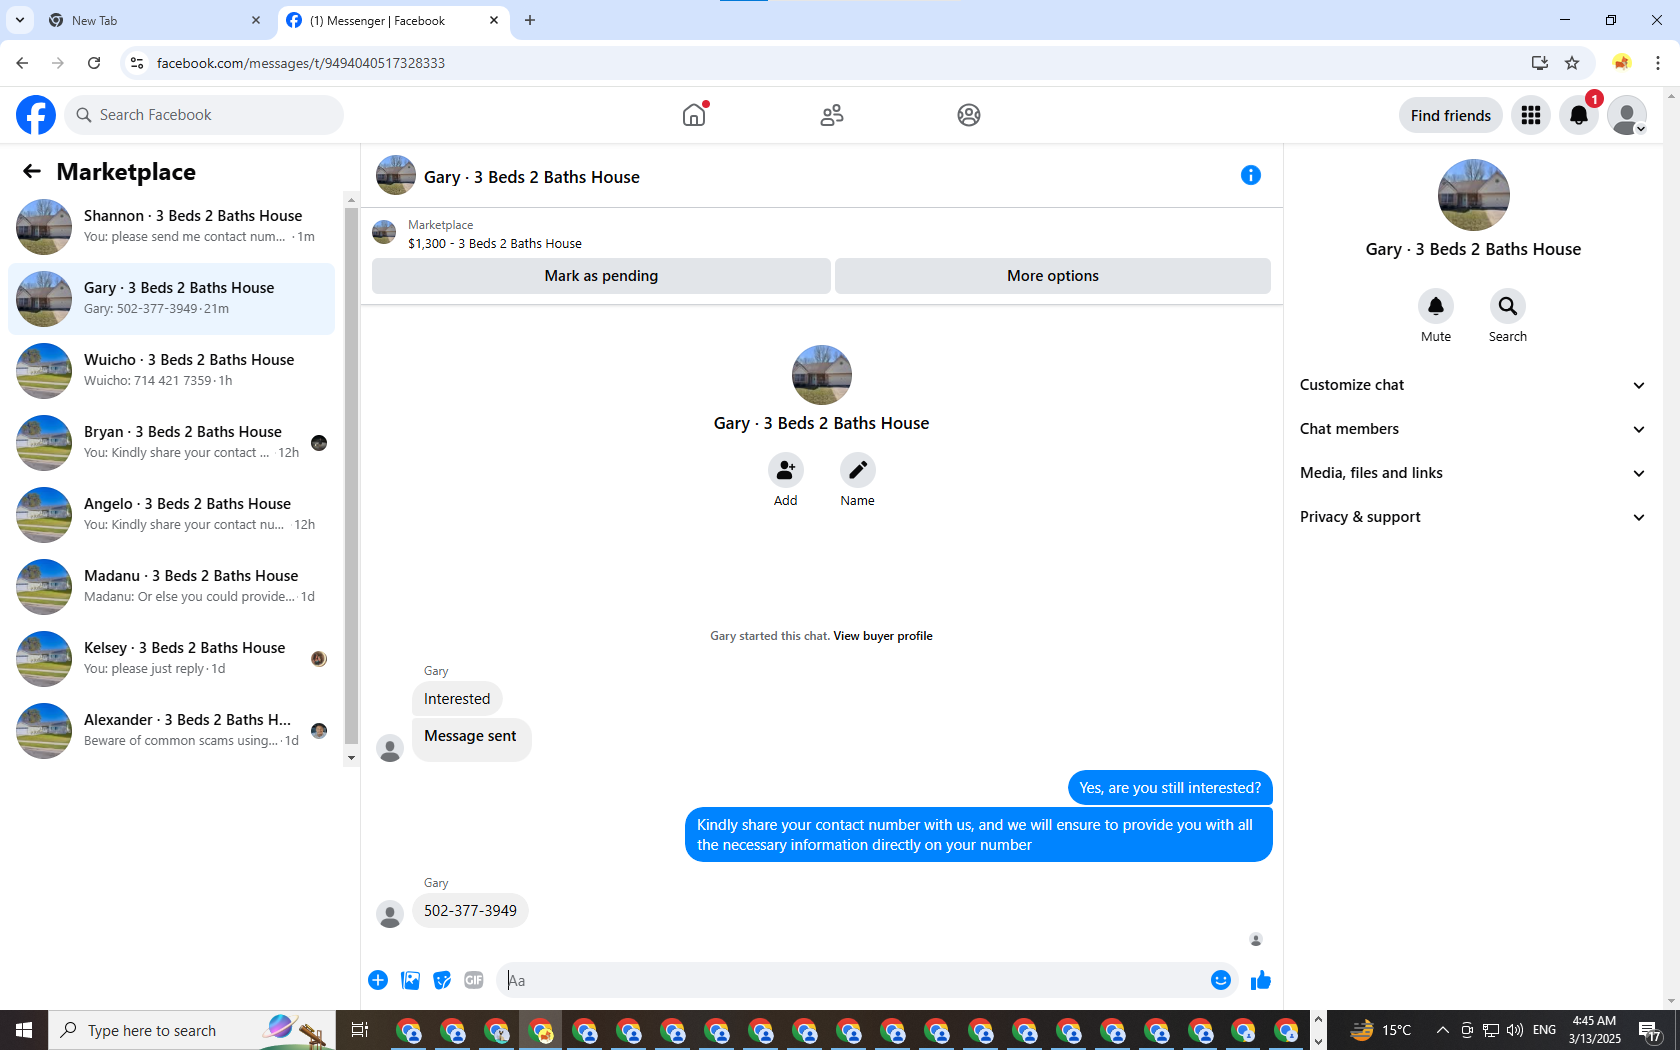
Task: Open the Windows Start menu
Action: coord(24,1030)
